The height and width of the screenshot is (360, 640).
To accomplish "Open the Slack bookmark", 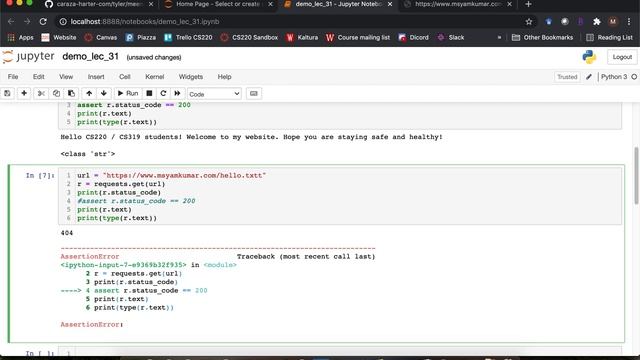I will (x=451, y=38).
